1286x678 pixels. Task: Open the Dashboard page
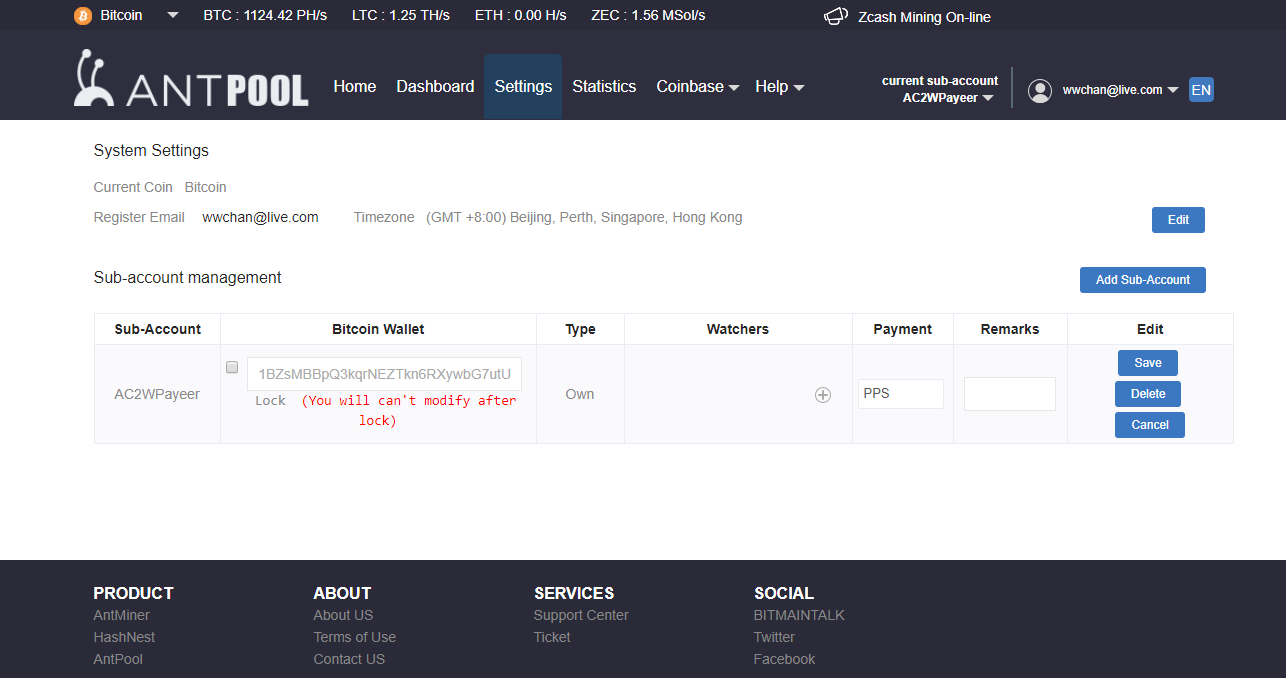click(435, 87)
